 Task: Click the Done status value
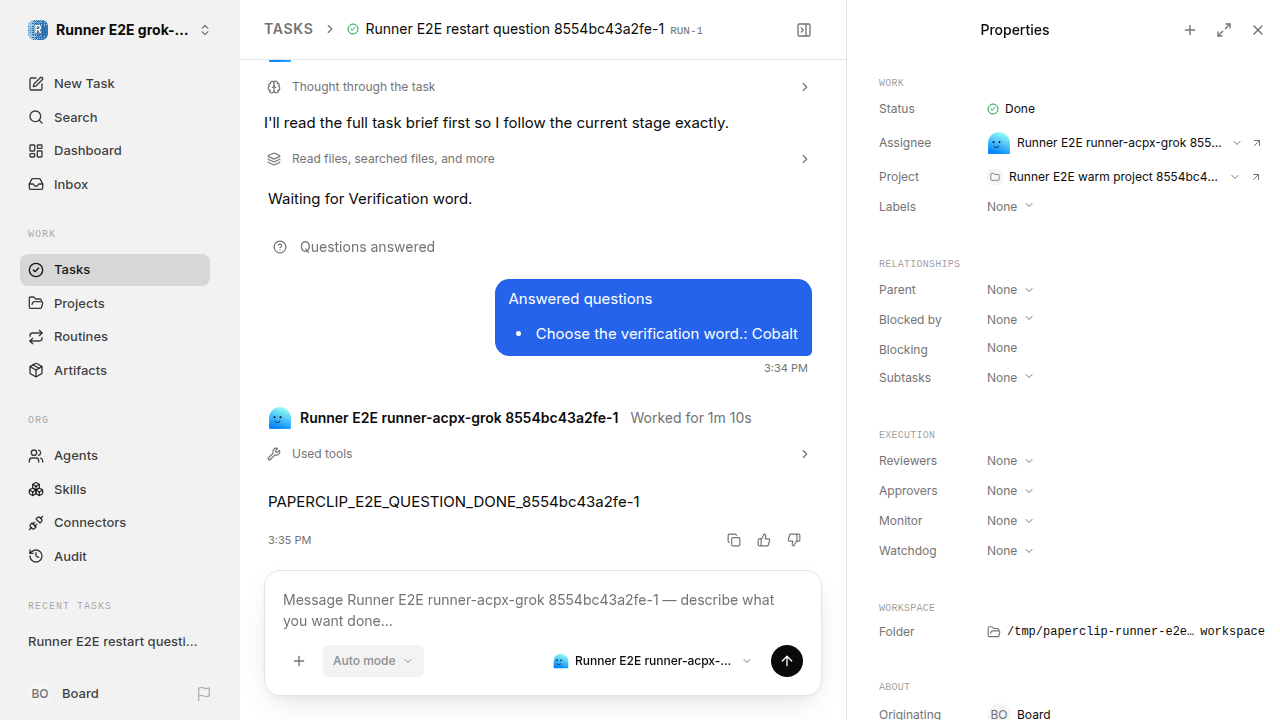(1011, 109)
